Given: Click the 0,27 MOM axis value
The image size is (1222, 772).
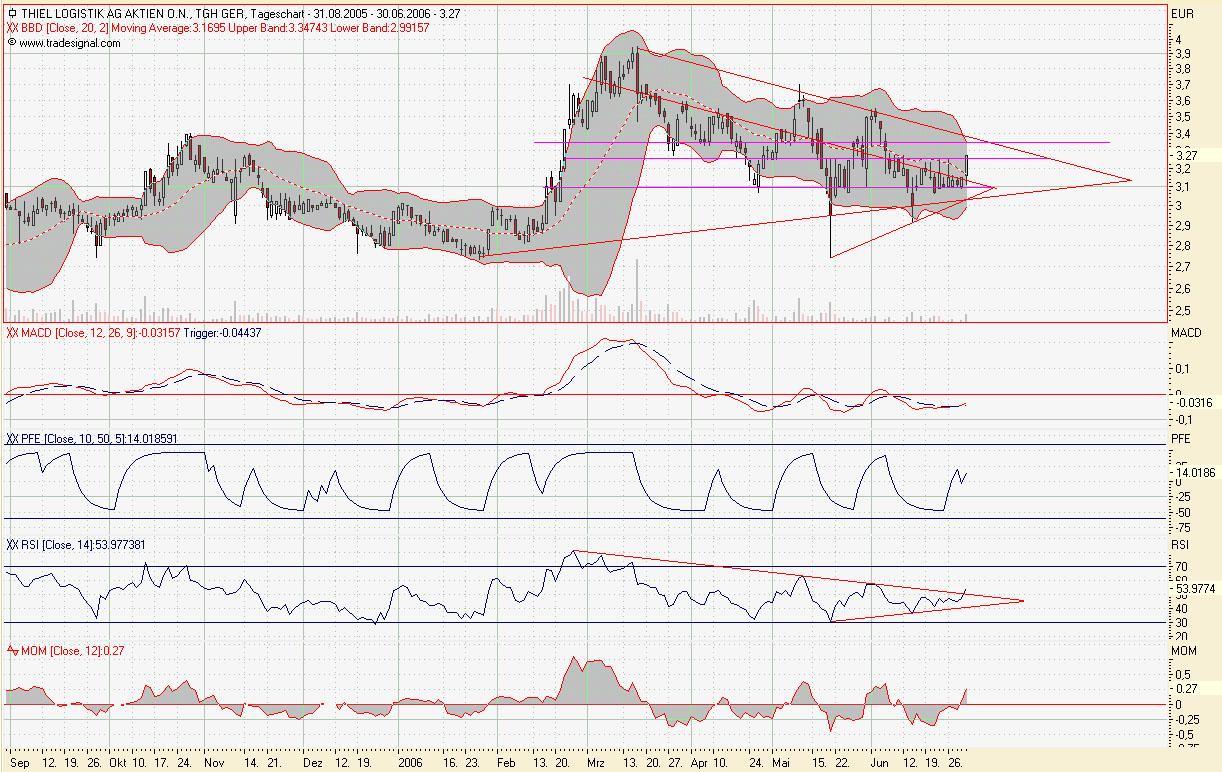Looking at the screenshot, I should (x=1186, y=687).
